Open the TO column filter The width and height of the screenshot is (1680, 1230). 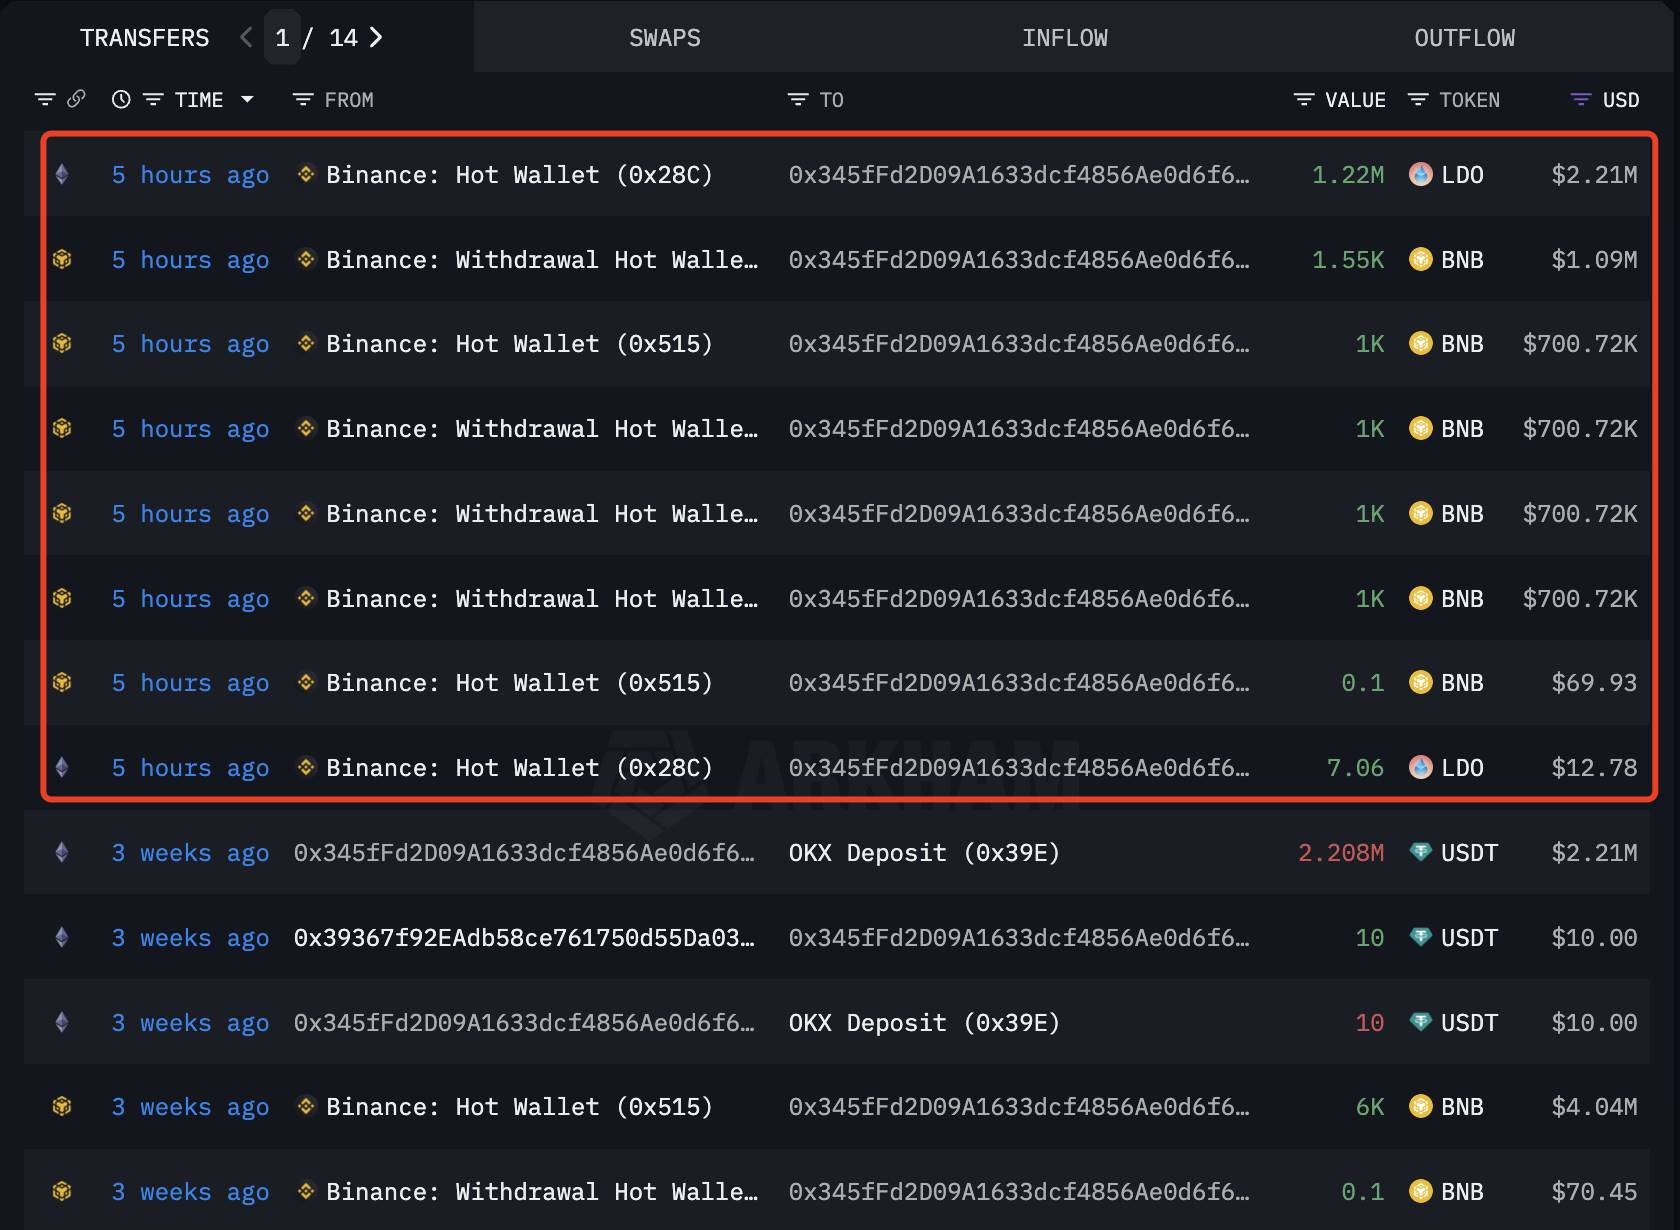tap(798, 100)
